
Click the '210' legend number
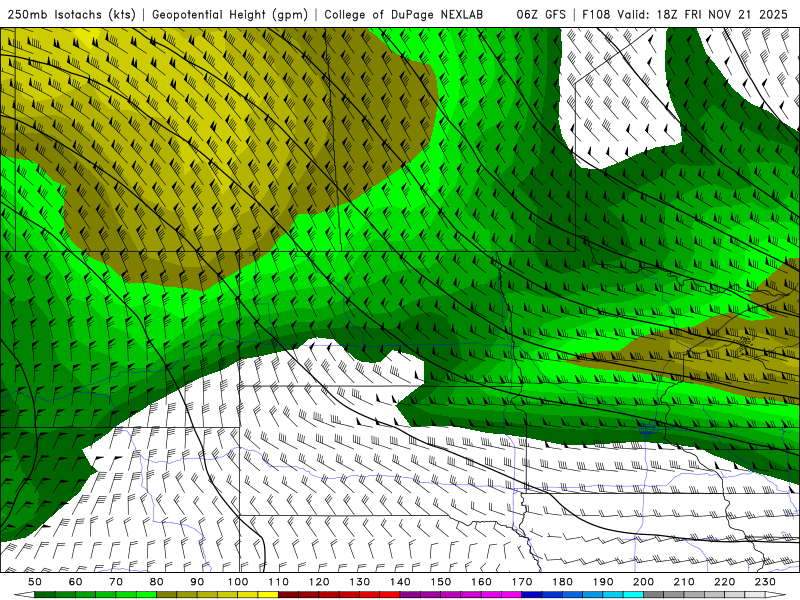pos(684,582)
